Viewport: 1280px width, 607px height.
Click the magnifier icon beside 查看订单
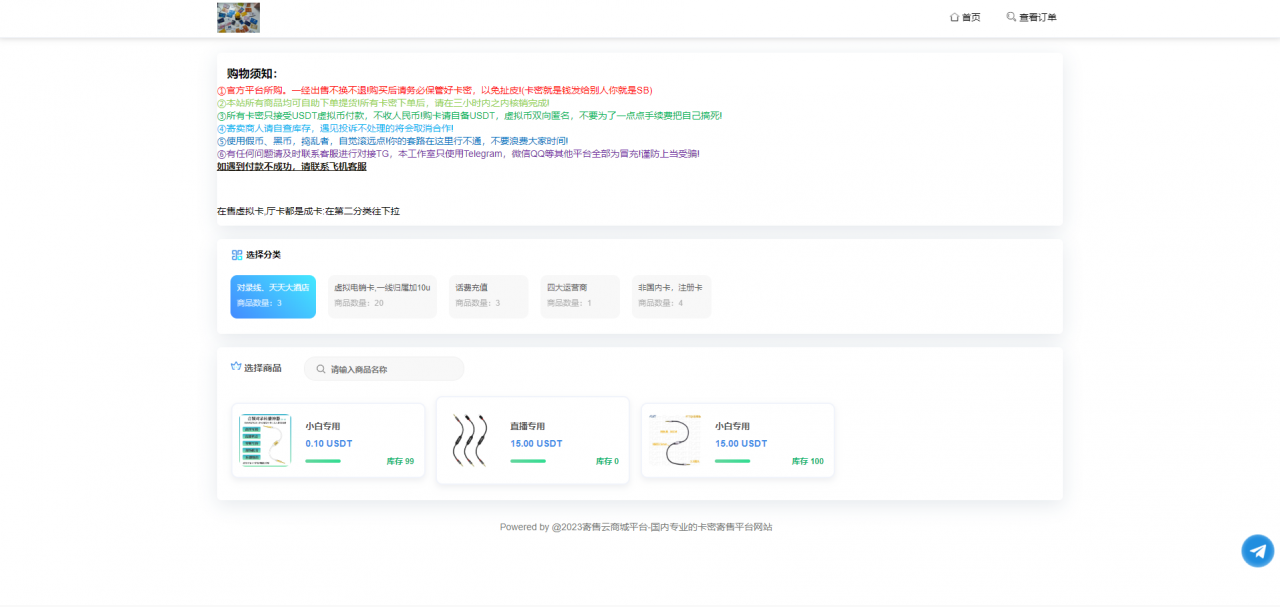pos(1011,17)
